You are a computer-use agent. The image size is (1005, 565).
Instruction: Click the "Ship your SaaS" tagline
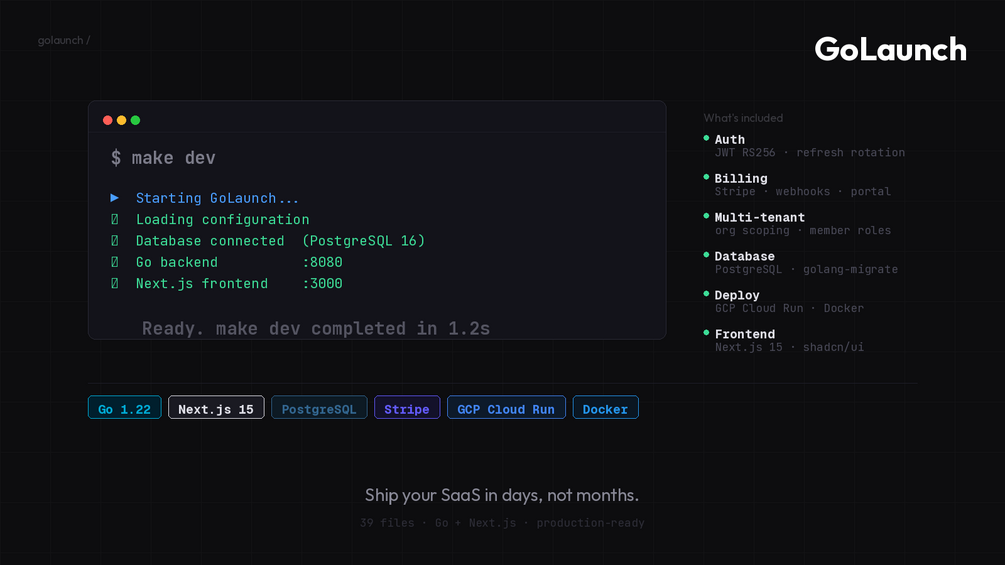click(x=501, y=495)
